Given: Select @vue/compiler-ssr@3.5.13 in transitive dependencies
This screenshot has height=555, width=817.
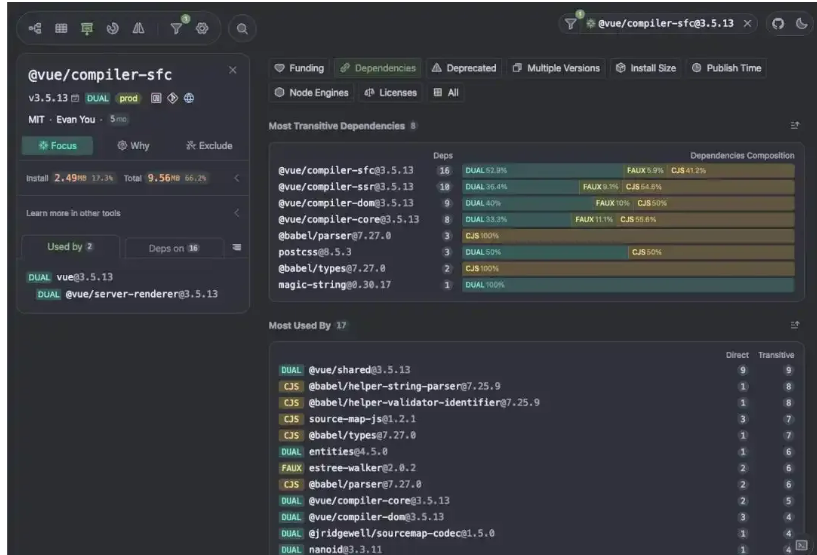Looking at the screenshot, I should point(346,187).
